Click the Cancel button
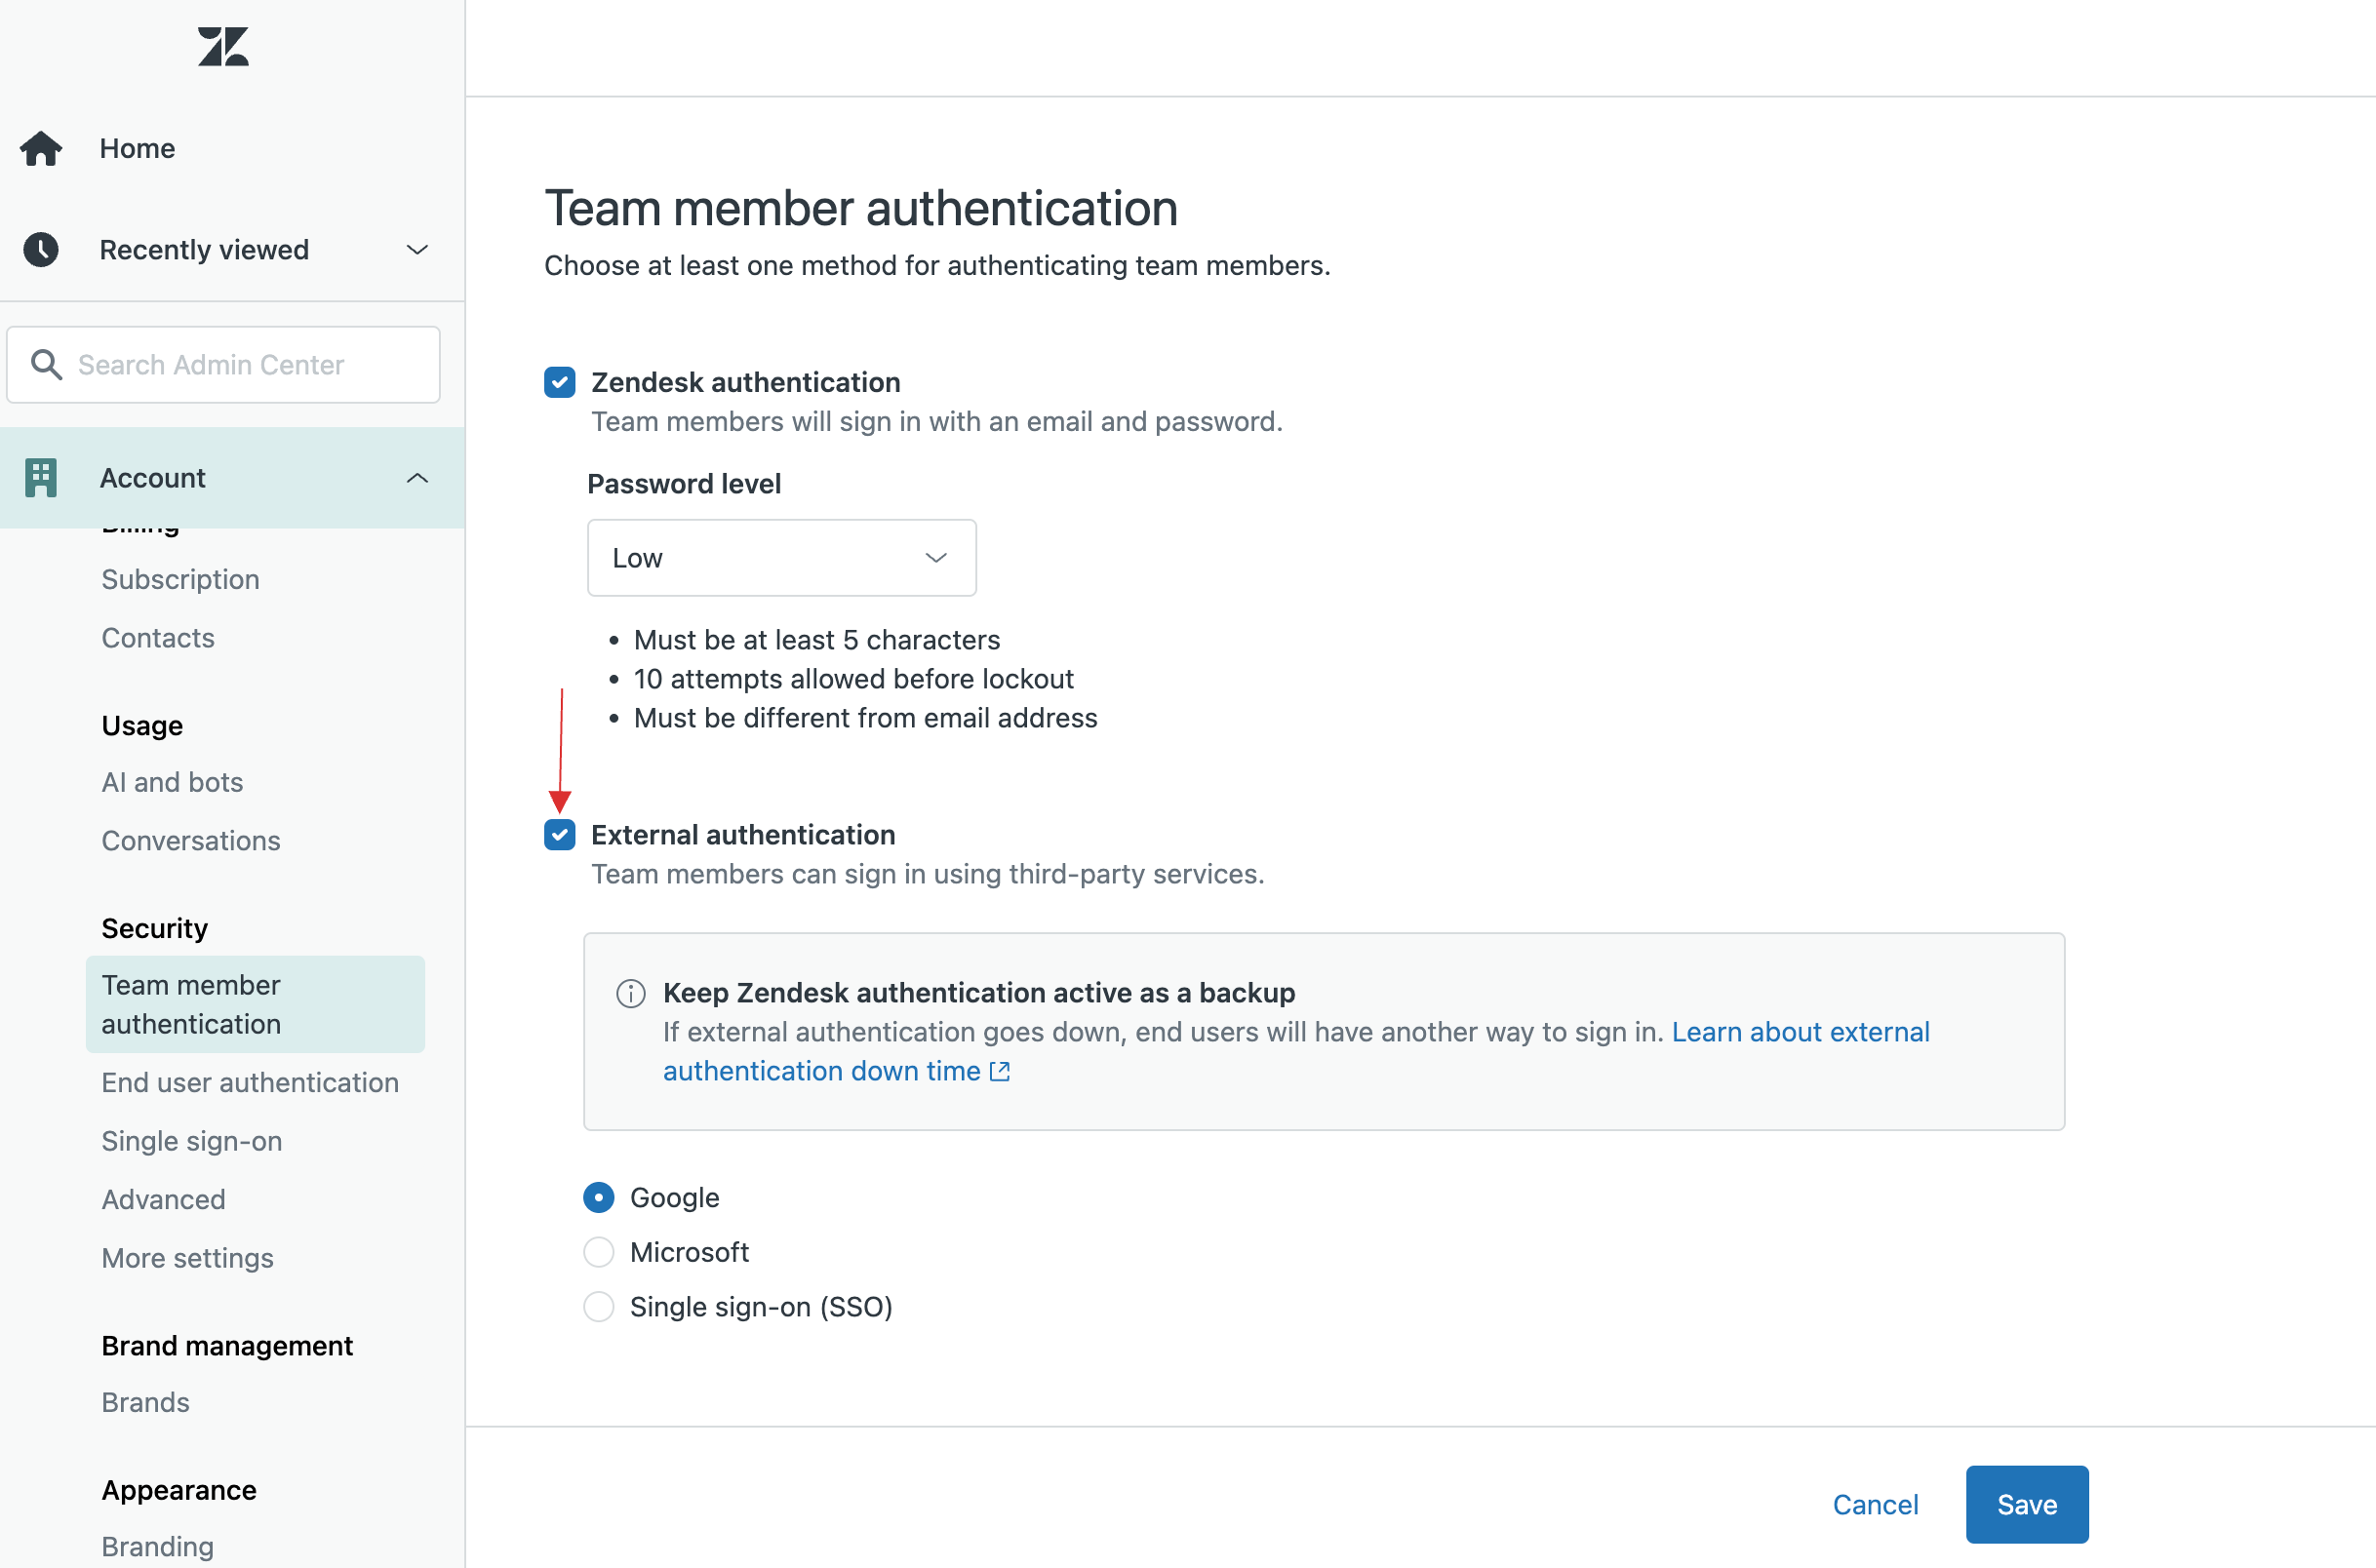The image size is (2376, 1568). [1875, 1504]
